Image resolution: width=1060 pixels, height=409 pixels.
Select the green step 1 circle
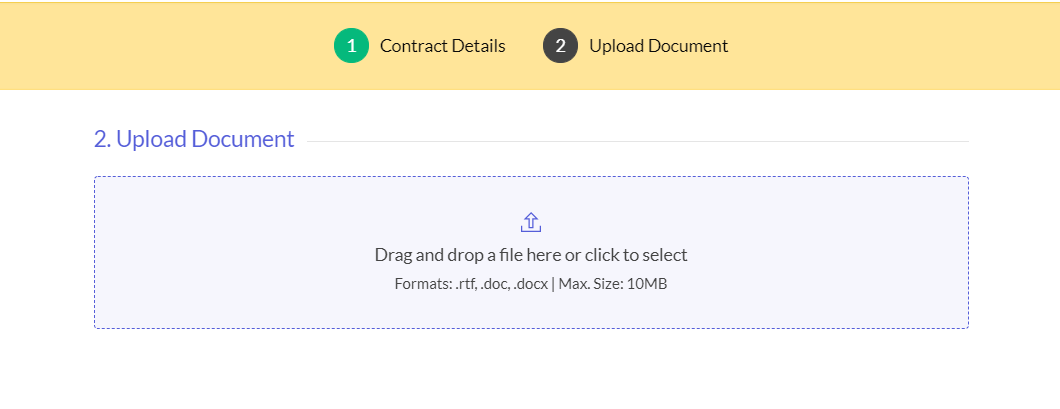coord(351,46)
